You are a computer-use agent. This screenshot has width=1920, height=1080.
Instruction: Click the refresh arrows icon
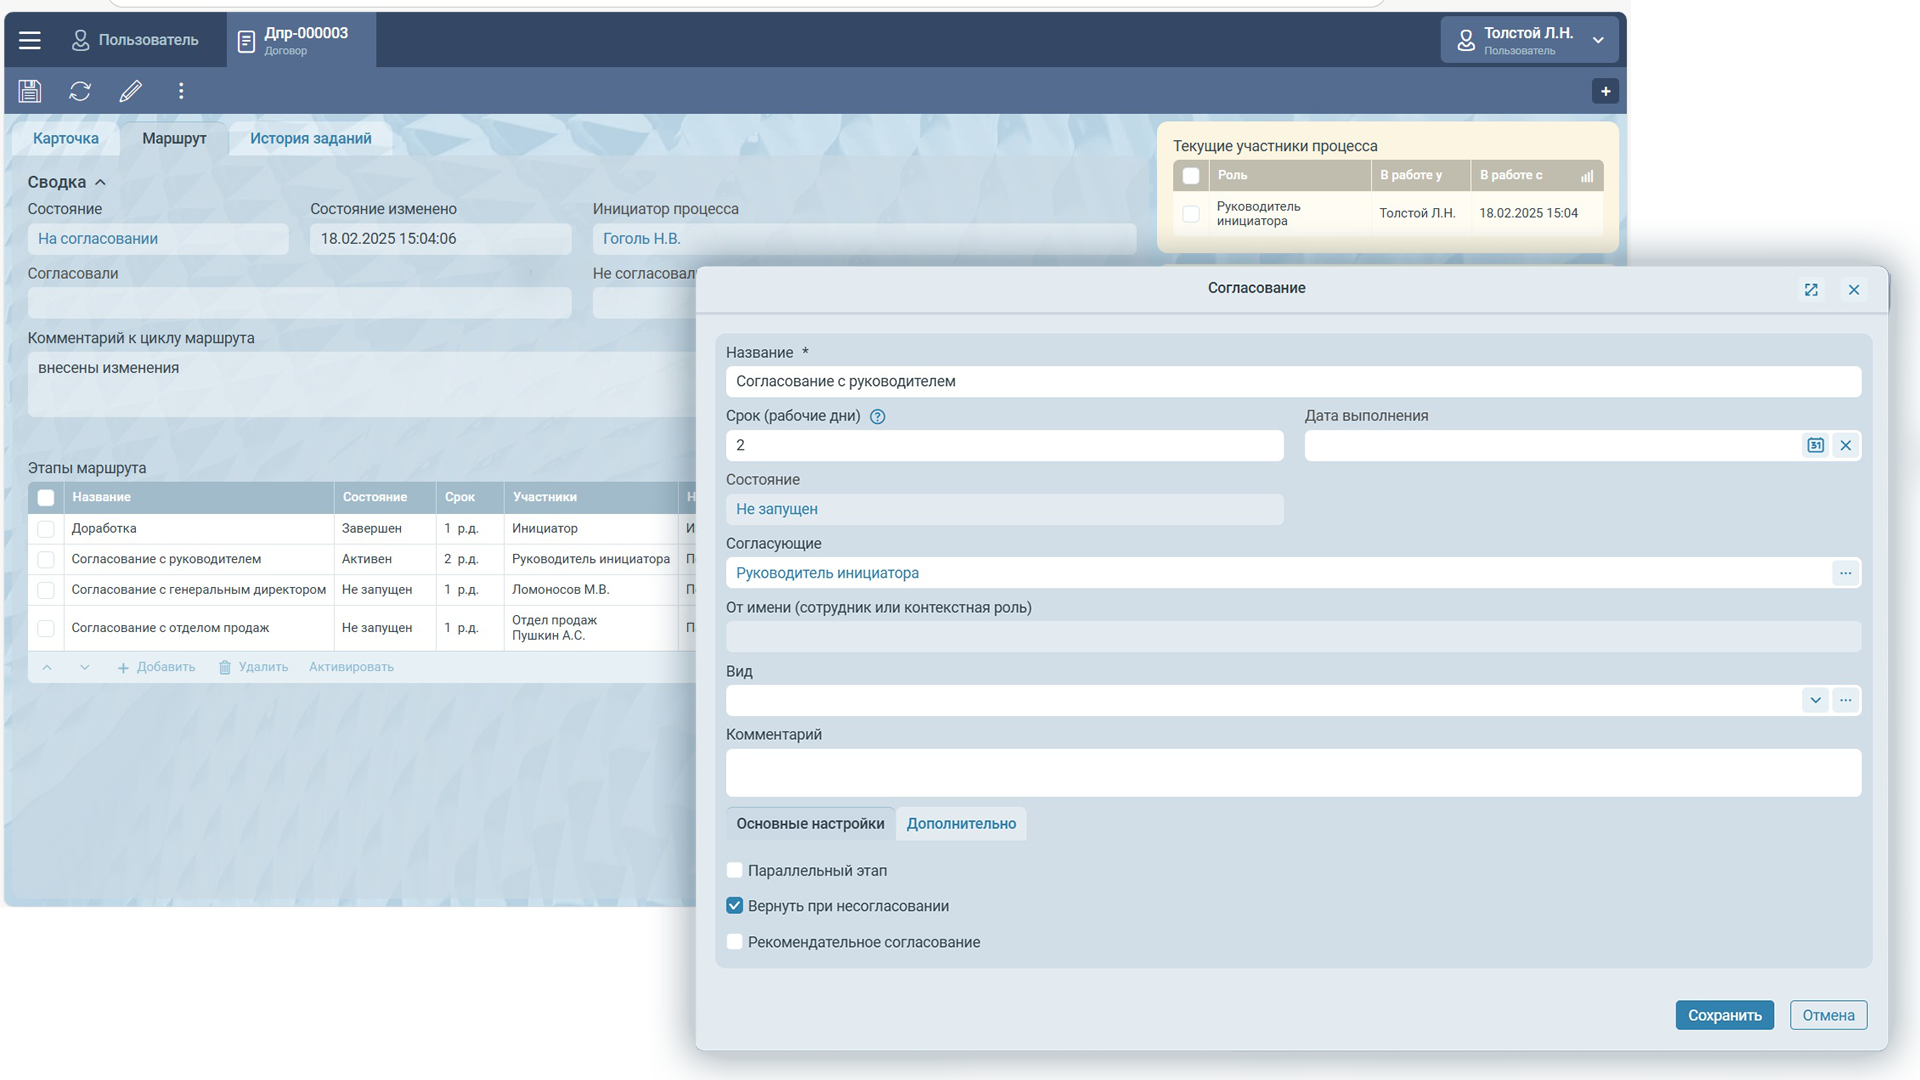click(x=80, y=91)
